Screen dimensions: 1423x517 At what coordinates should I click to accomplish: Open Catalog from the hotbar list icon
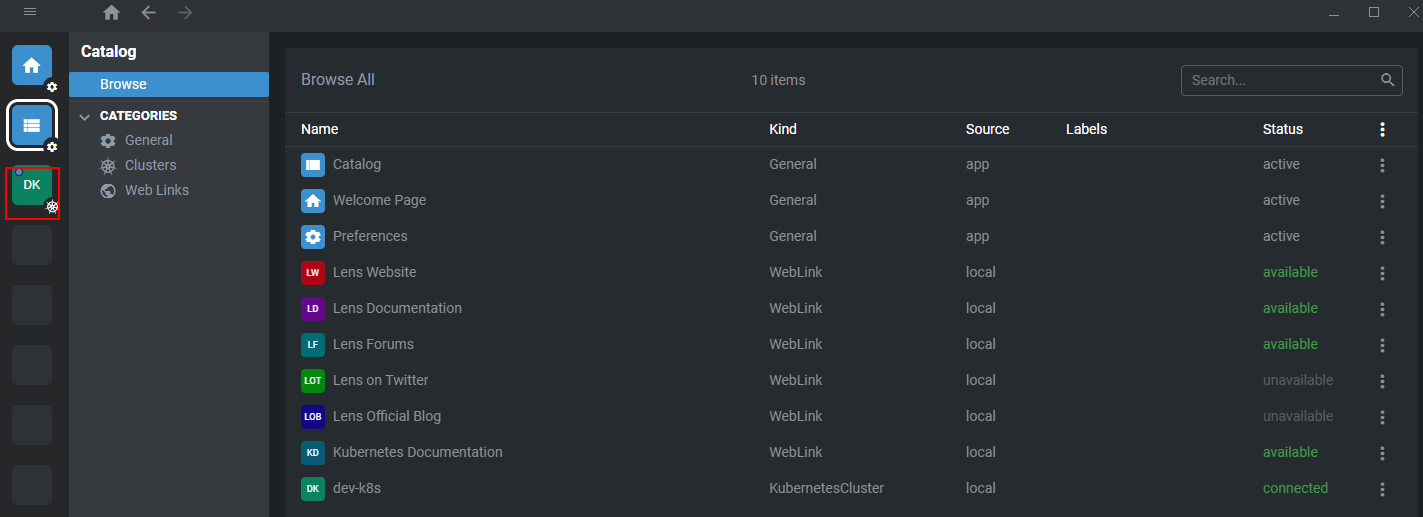tap(32, 125)
